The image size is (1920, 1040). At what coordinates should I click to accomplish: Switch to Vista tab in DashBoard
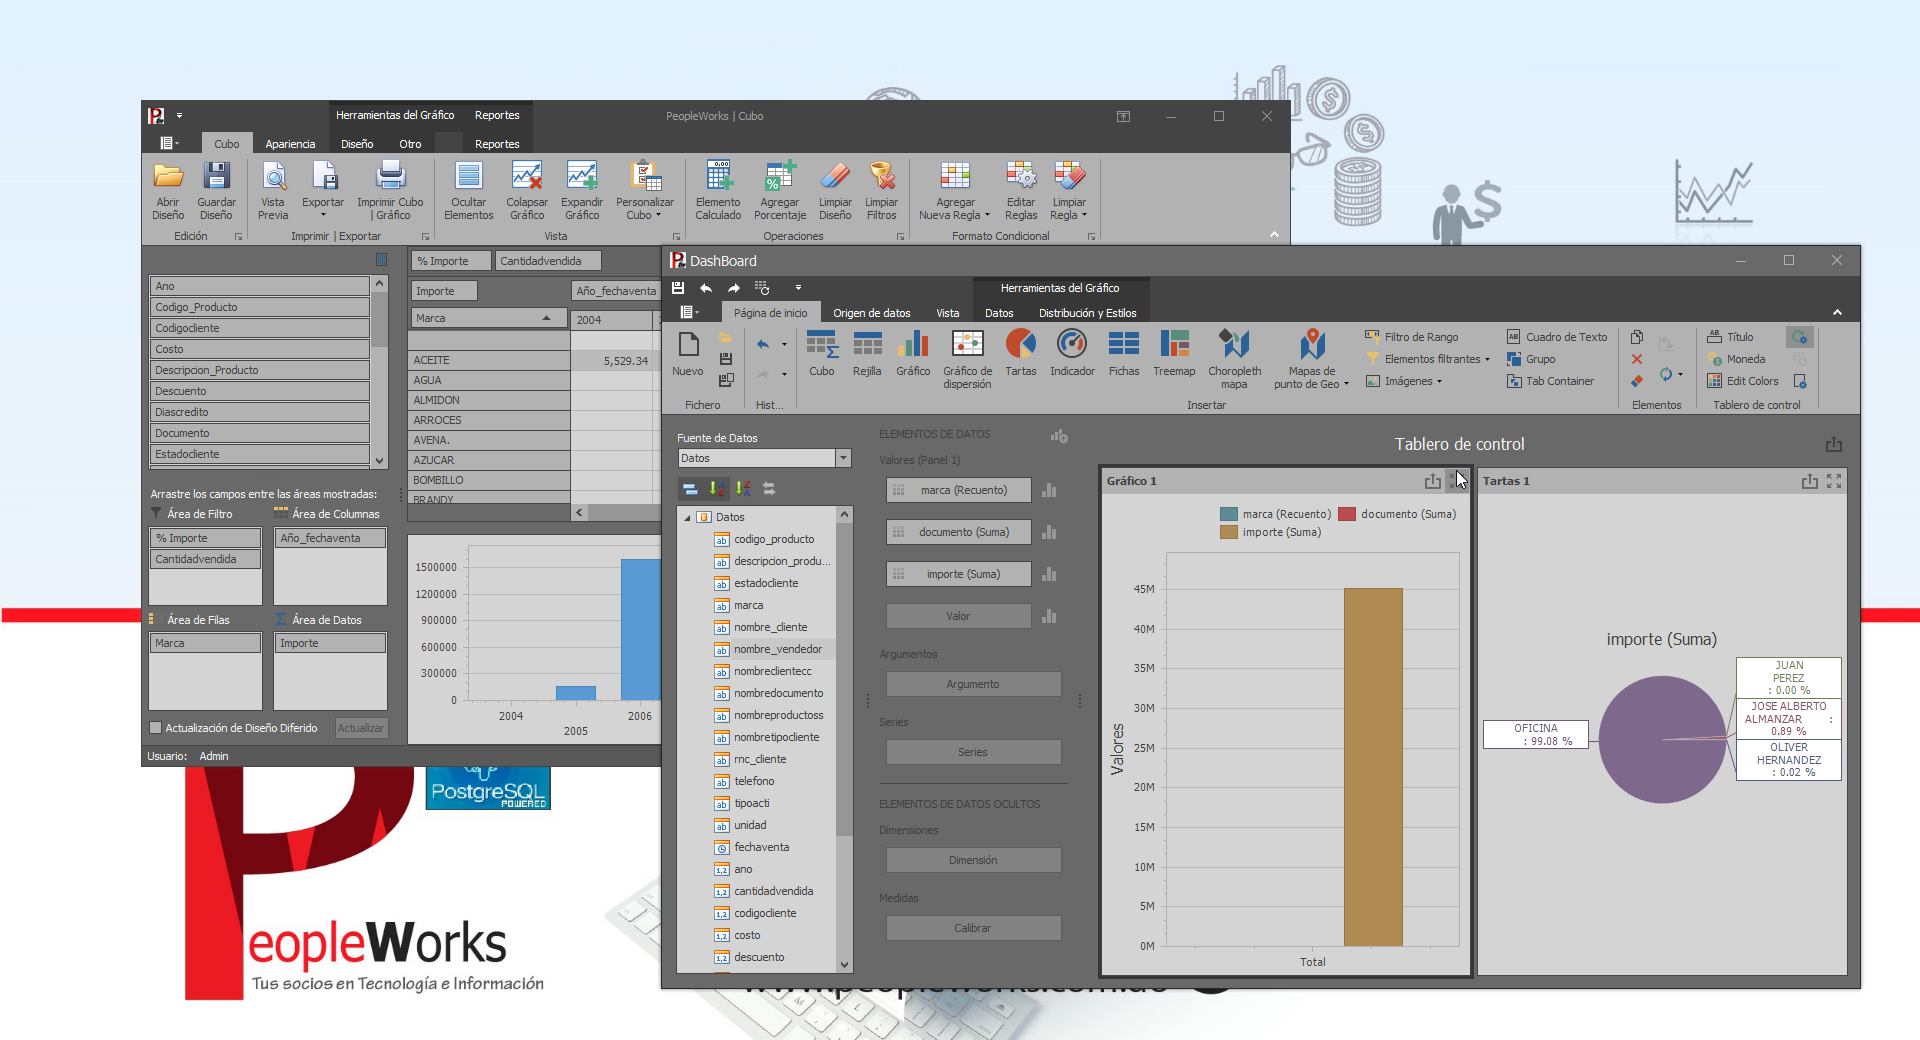coord(948,313)
